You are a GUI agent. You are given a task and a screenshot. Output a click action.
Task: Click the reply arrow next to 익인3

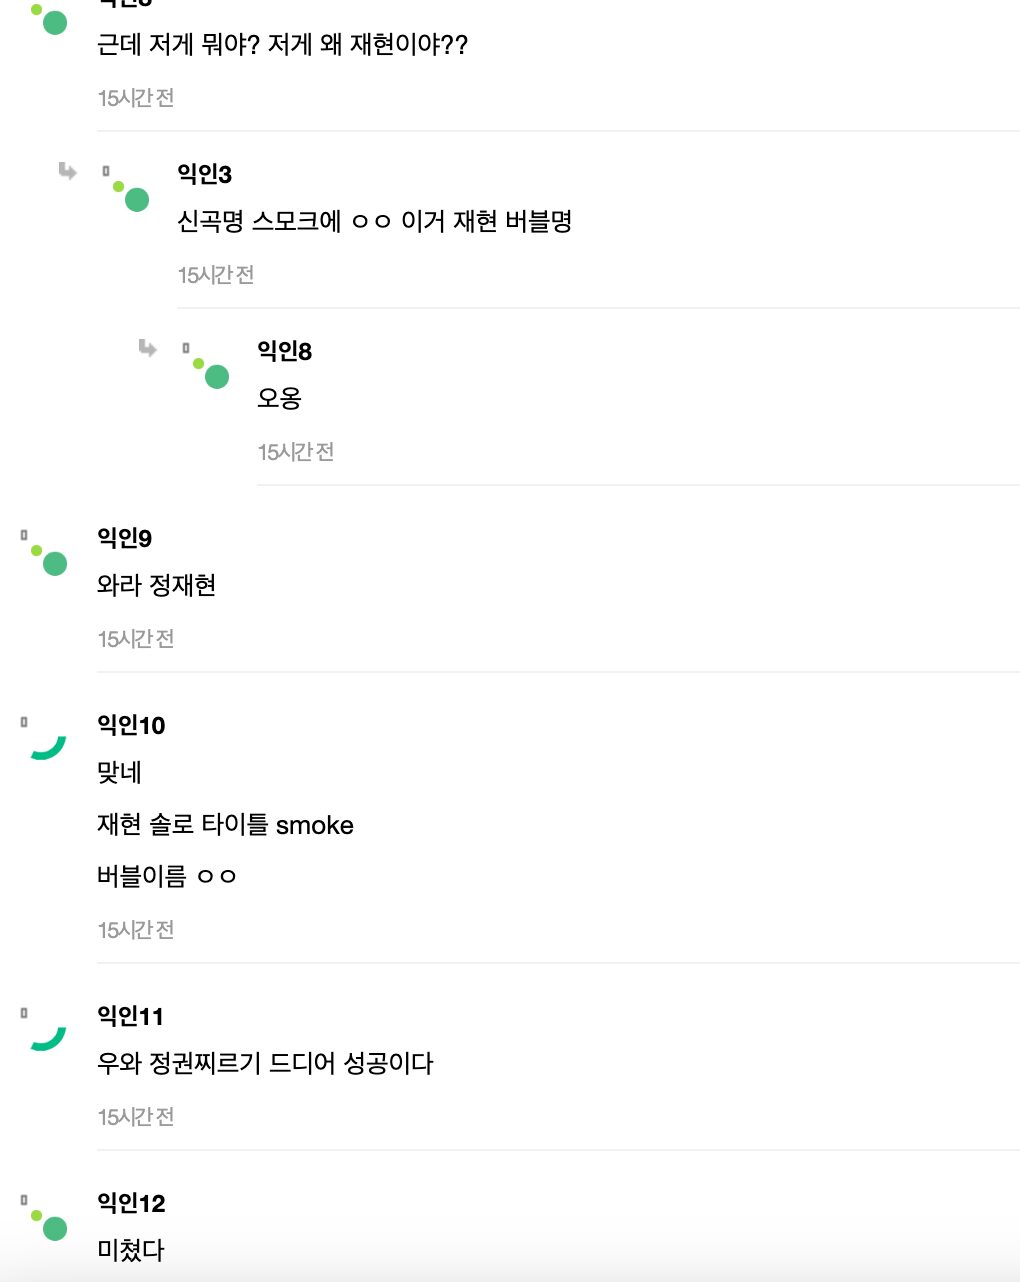pyautogui.click(x=67, y=171)
